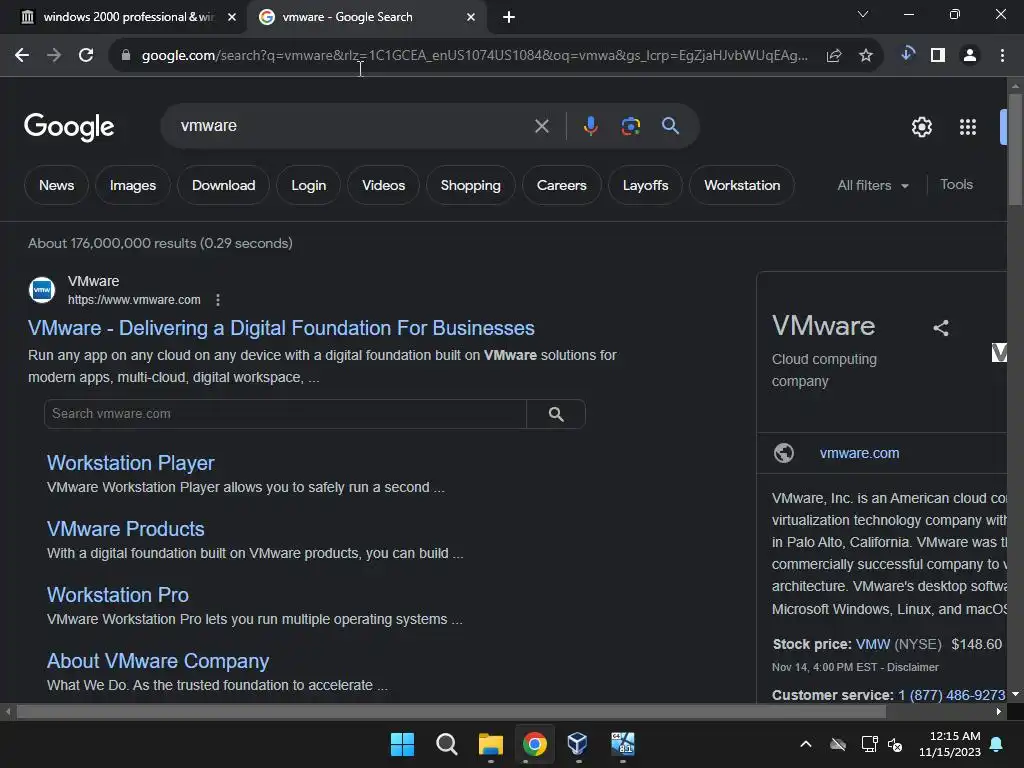Go to the Google logo homepage
Image resolution: width=1024 pixels, height=768 pixels.
69,127
